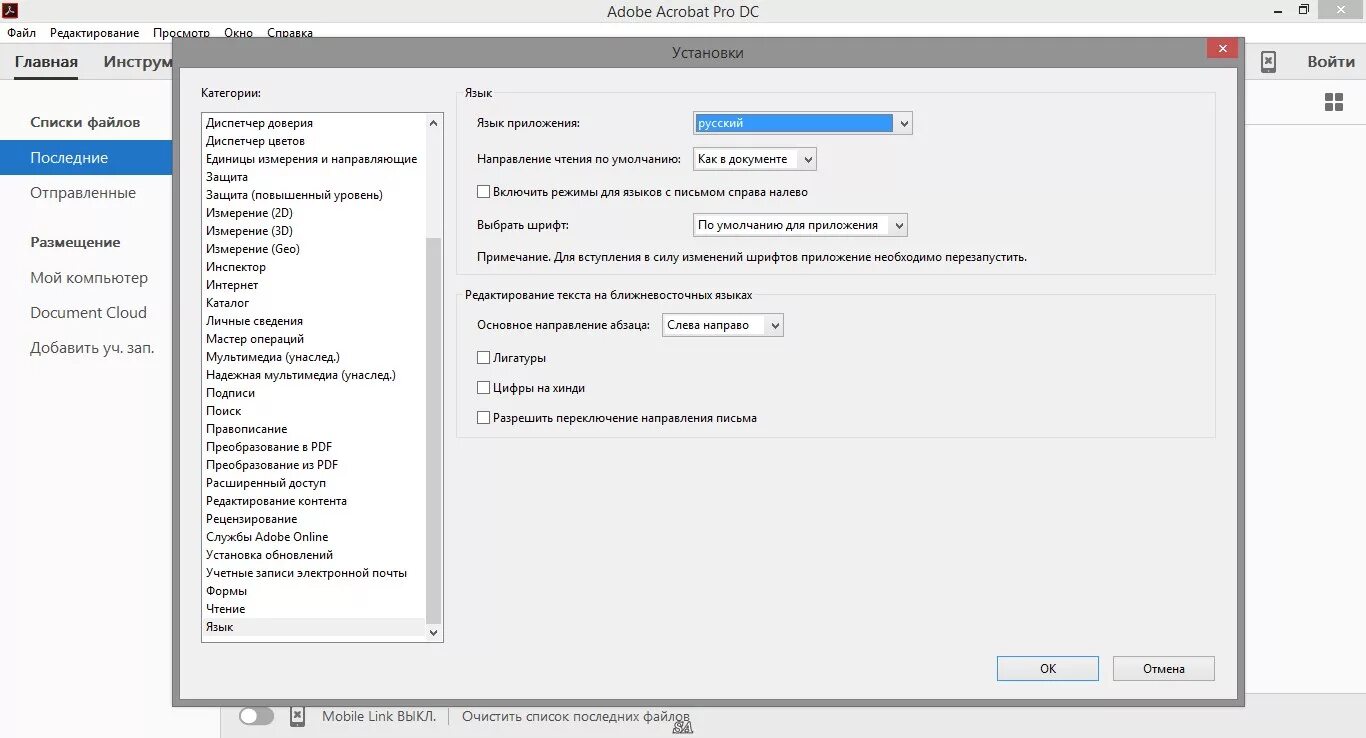This screenshot has height=738, width=1366.
Task: Open the Файл menu
Action: 21,33
